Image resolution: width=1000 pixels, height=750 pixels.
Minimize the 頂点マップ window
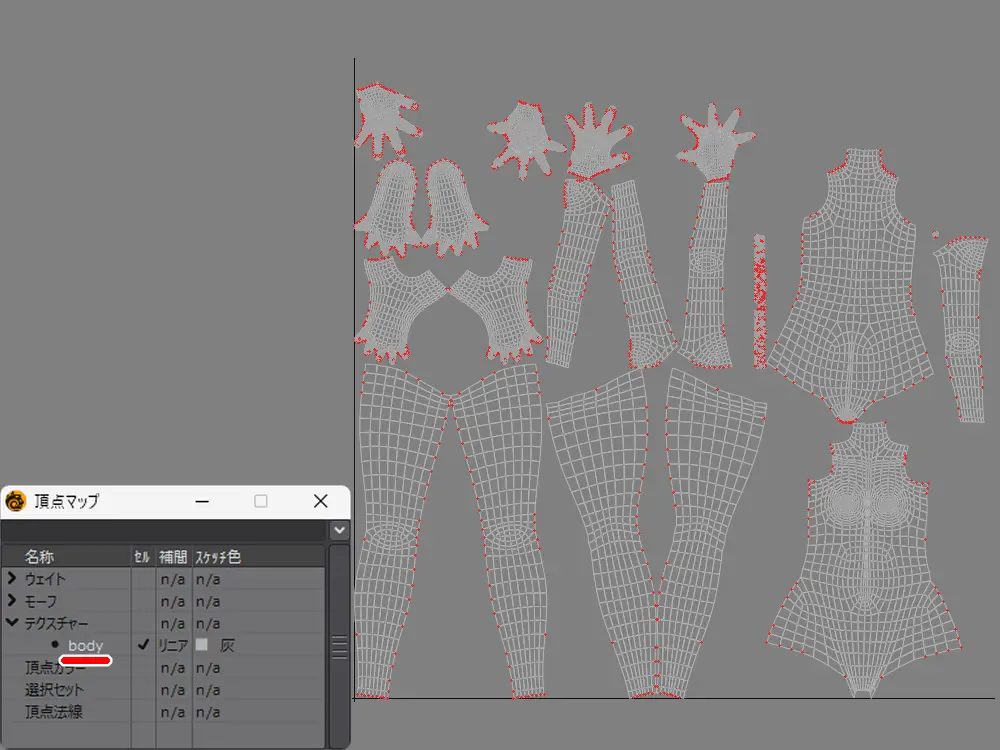201,501
